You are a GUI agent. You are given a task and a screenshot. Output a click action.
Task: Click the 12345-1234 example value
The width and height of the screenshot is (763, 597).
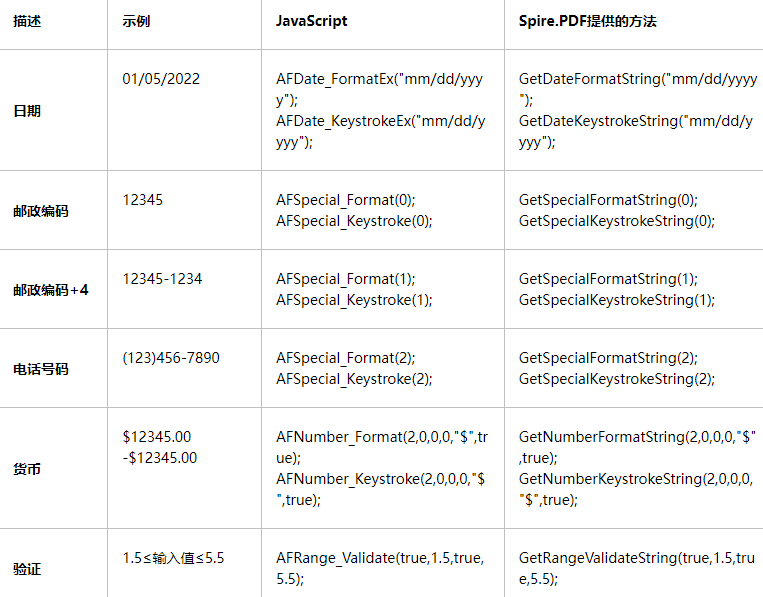162,279
